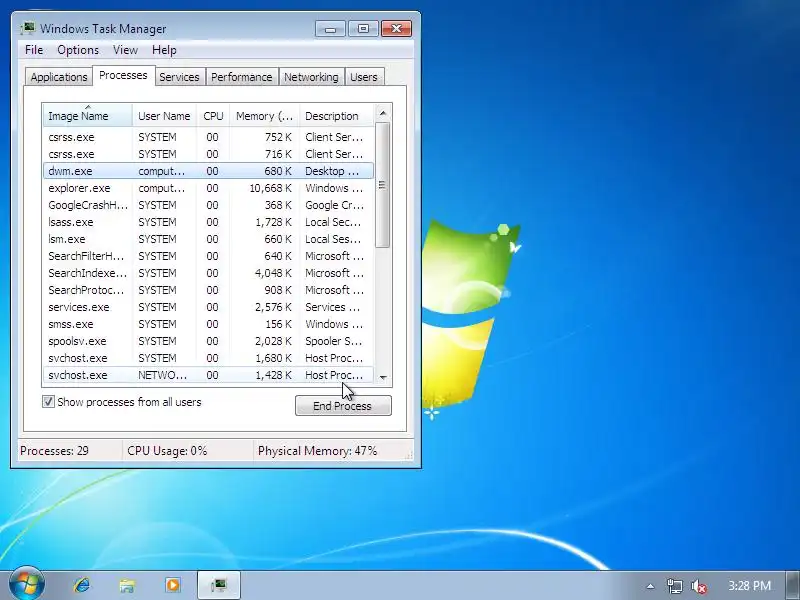Select the spoolsv.exe process
Screen dimensions: 800x600
[208, 341]
